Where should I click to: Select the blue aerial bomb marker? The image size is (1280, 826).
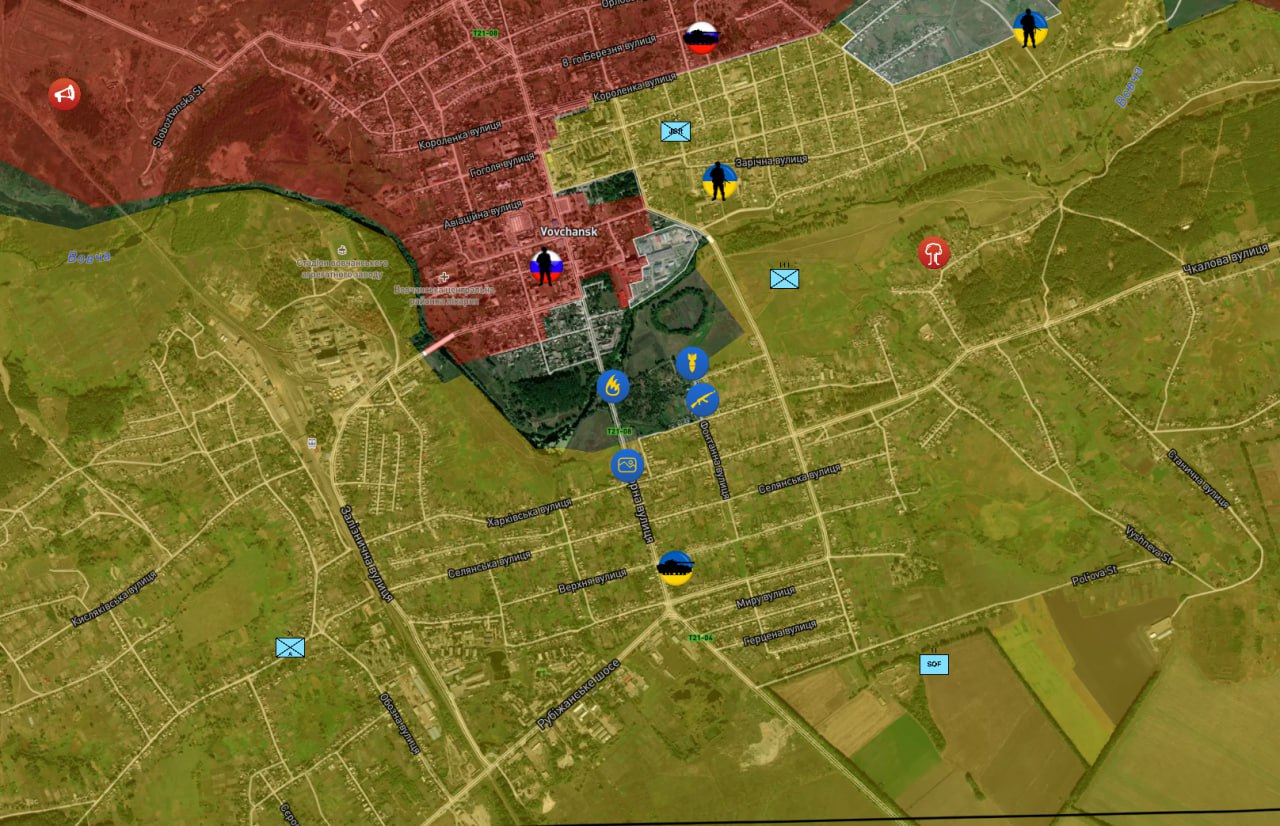pyautogui.click(x=692, y=364)
